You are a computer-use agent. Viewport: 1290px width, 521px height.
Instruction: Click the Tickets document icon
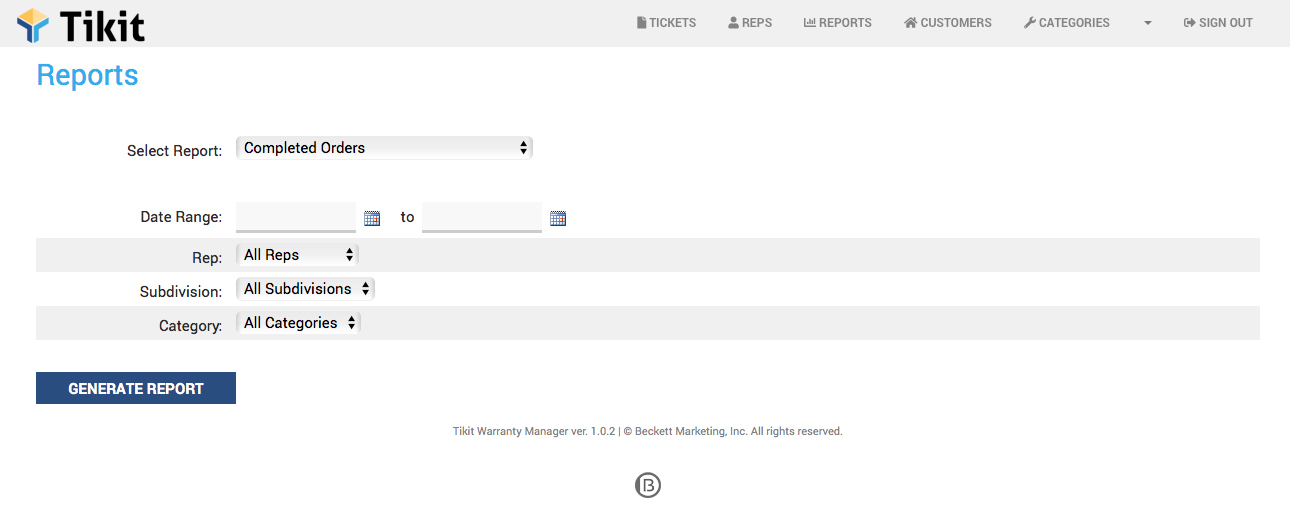click(642, 23)
